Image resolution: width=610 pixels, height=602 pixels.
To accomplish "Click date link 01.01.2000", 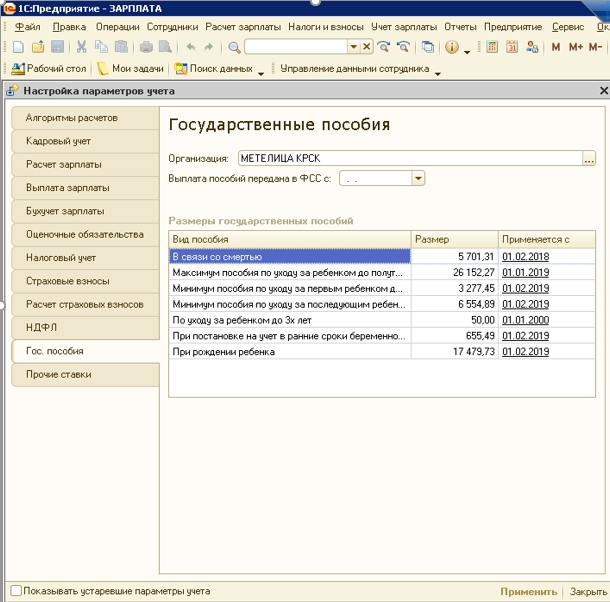I will tap(525, 320).
